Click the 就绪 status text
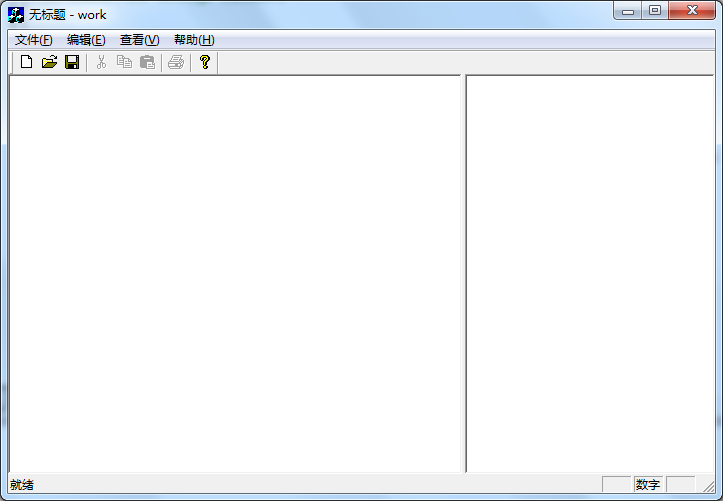 22,484
